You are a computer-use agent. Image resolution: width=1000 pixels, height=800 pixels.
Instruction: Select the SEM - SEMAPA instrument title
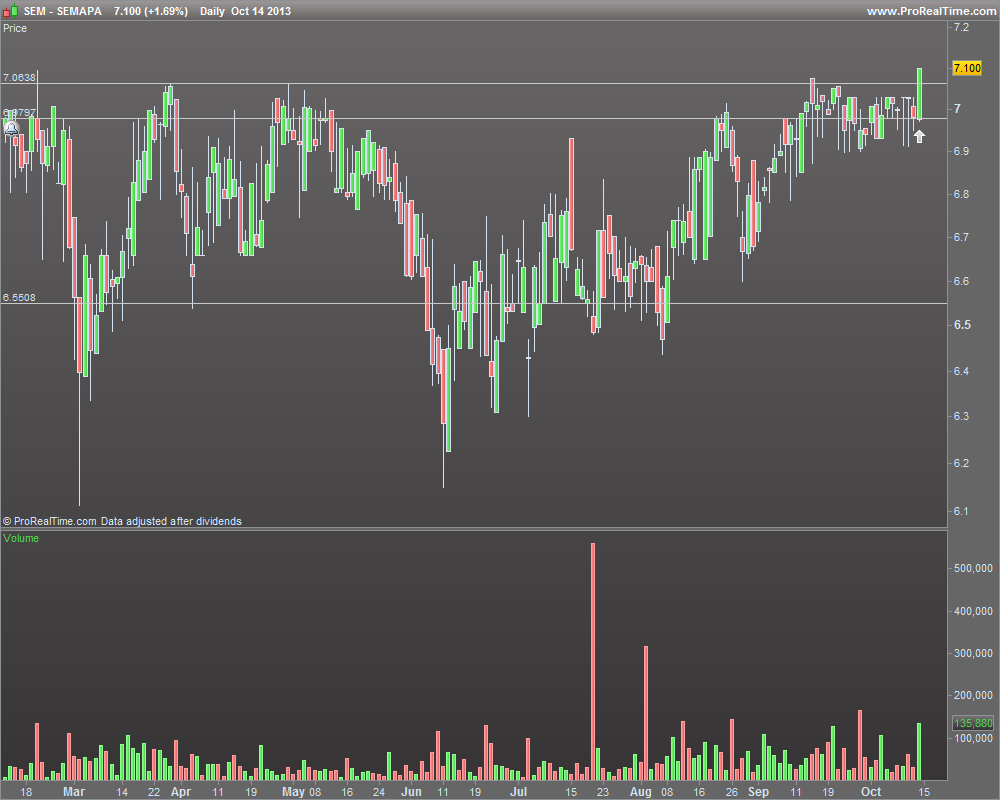click(x=63, y=11)
